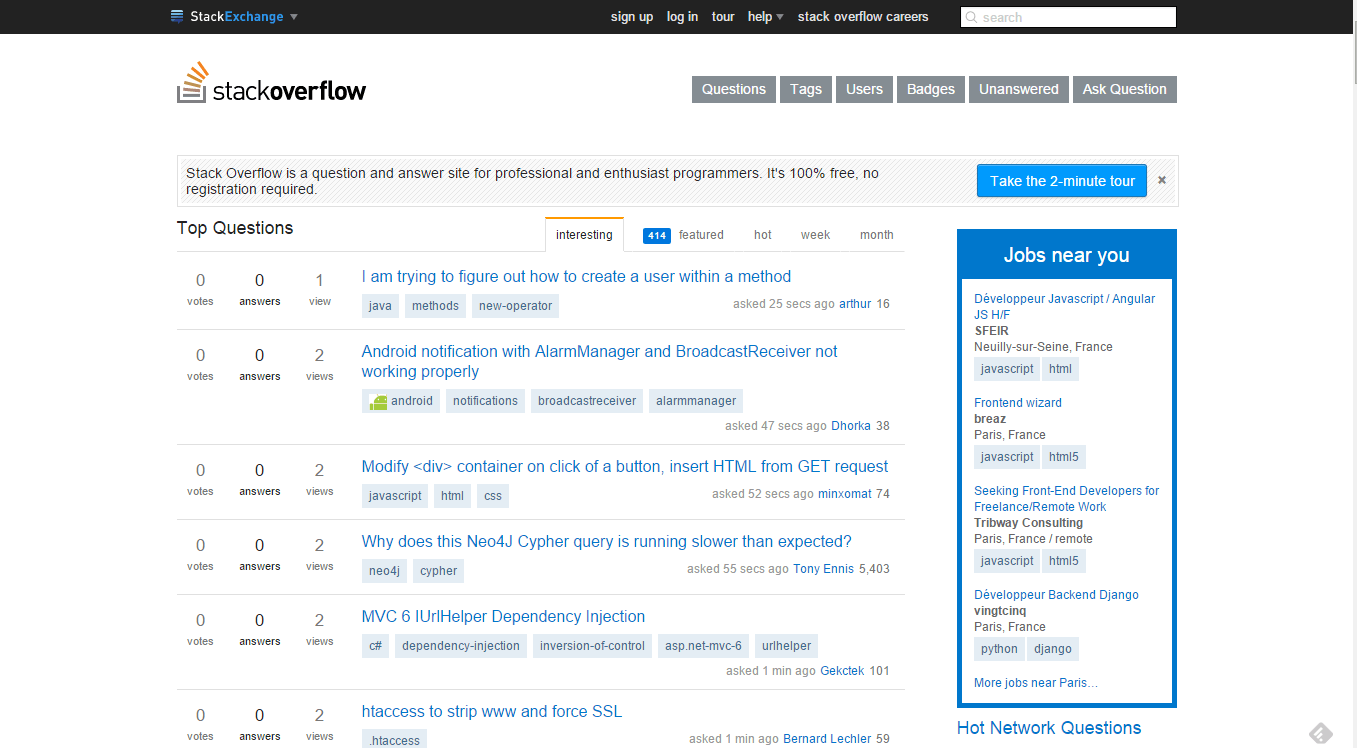The width and height of the screenshot is (1357, 748).
Task: Open the tour link in top bar
Action: point(723,17)
